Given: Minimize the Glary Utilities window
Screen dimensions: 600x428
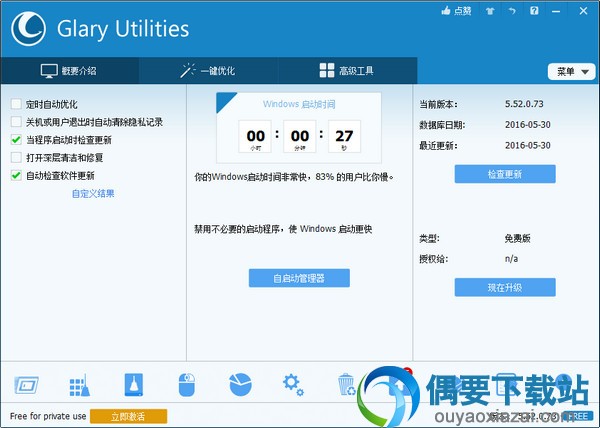Looking at the screenshot, I should (x=556, y=11).
